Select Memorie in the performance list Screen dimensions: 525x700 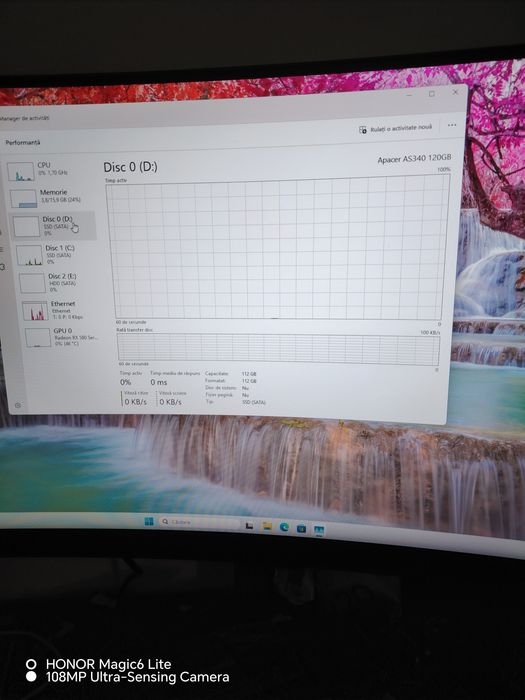[51, 198]
